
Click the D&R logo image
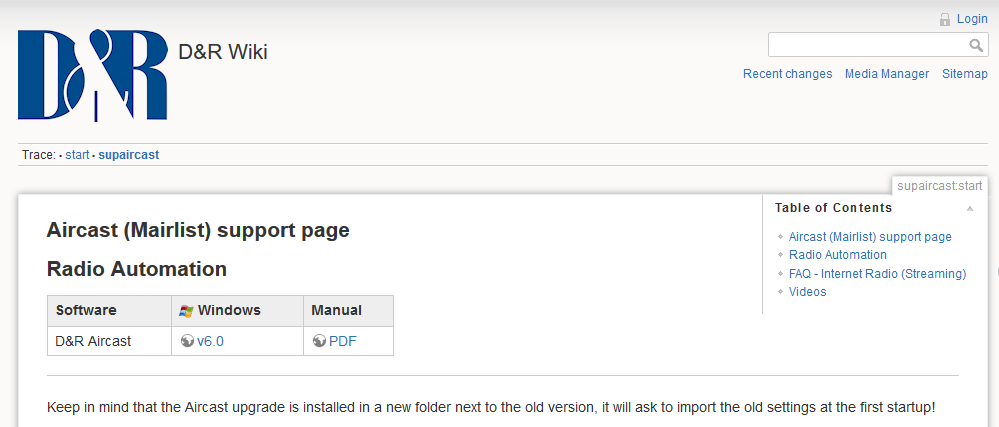[92, 75]
